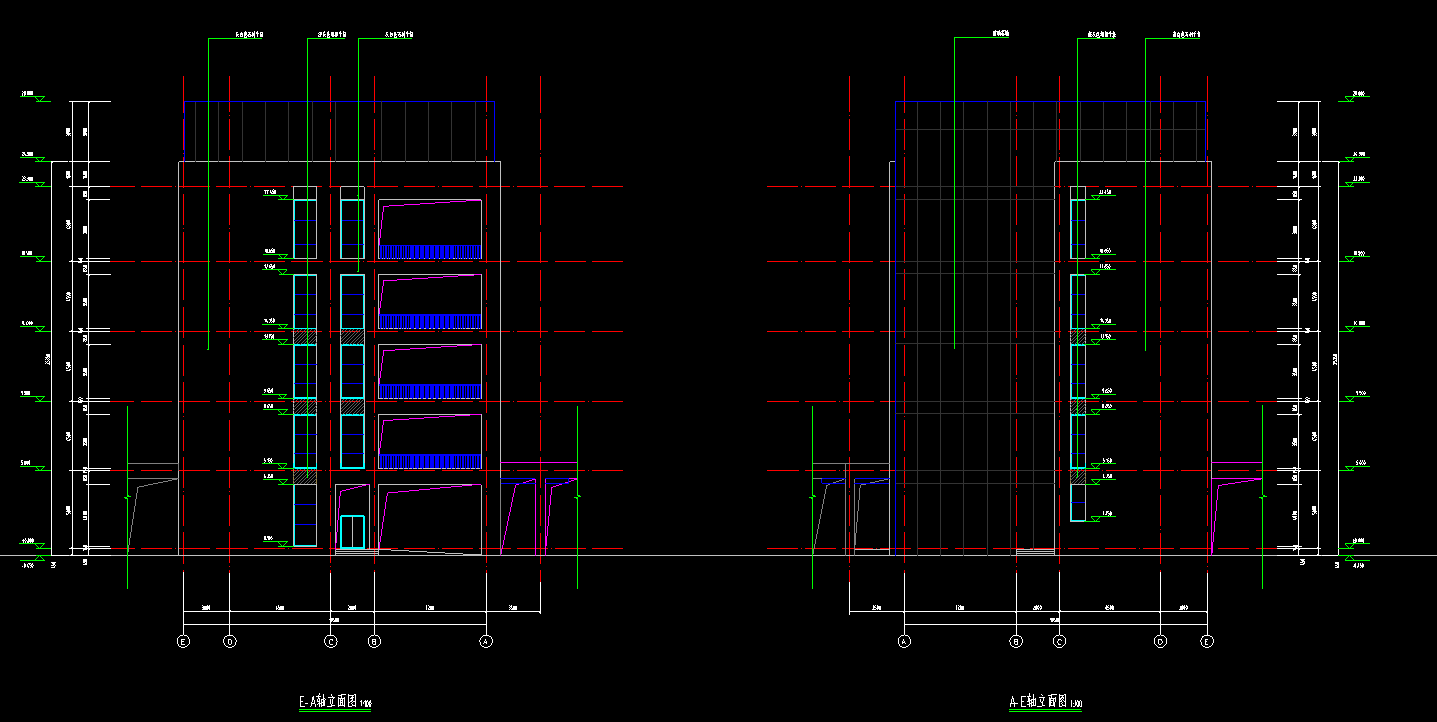The image size is (1437, 722).
Task: Select the A-E轴立面图 drawing title
Action: tap(1045, 703)
